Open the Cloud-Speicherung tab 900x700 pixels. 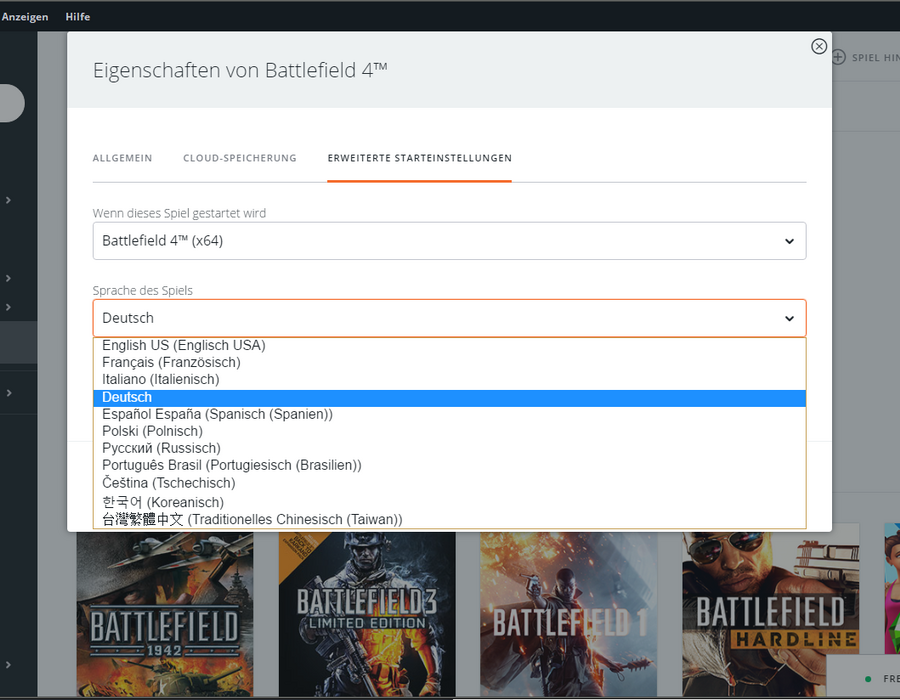(x=240, y=158)
